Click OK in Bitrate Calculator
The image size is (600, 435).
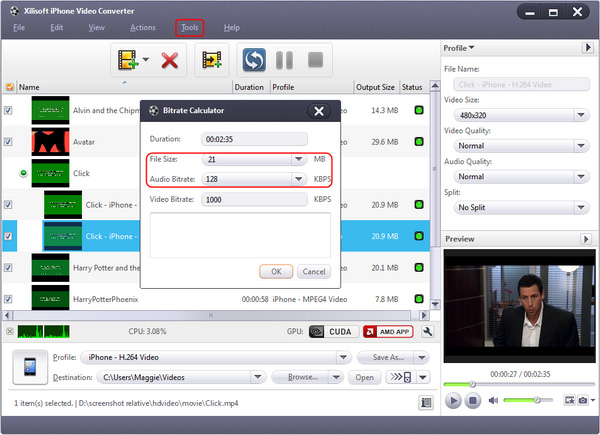tap(276, 272)
